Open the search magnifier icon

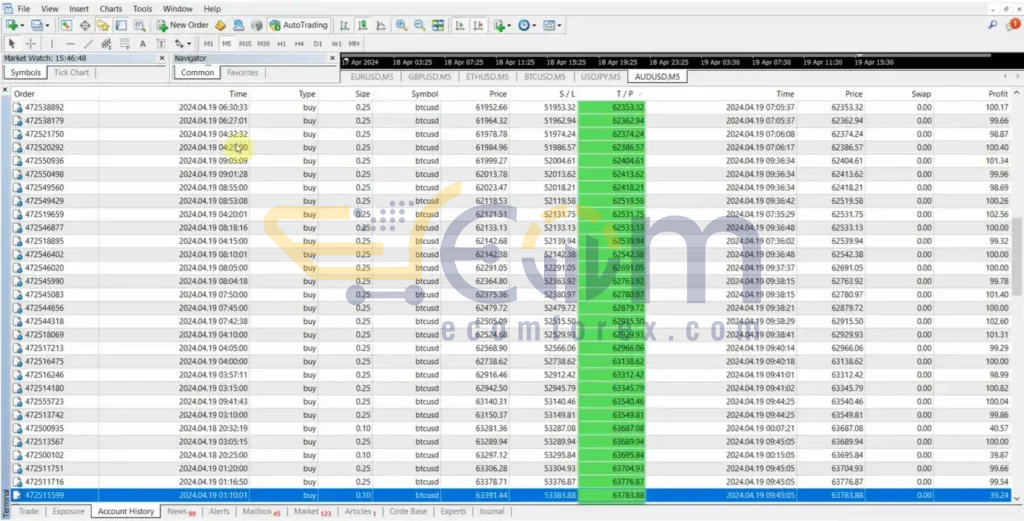tap(993, 25)
